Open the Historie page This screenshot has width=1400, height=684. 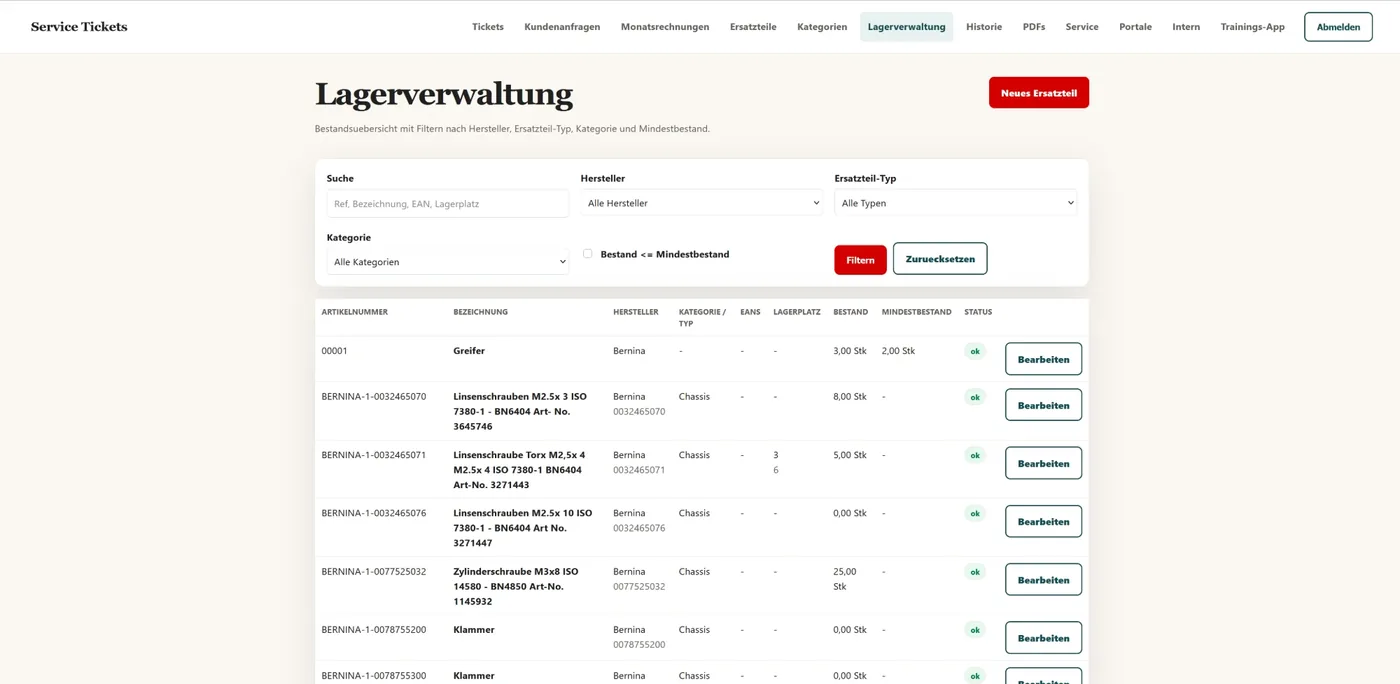pos(984,27)
